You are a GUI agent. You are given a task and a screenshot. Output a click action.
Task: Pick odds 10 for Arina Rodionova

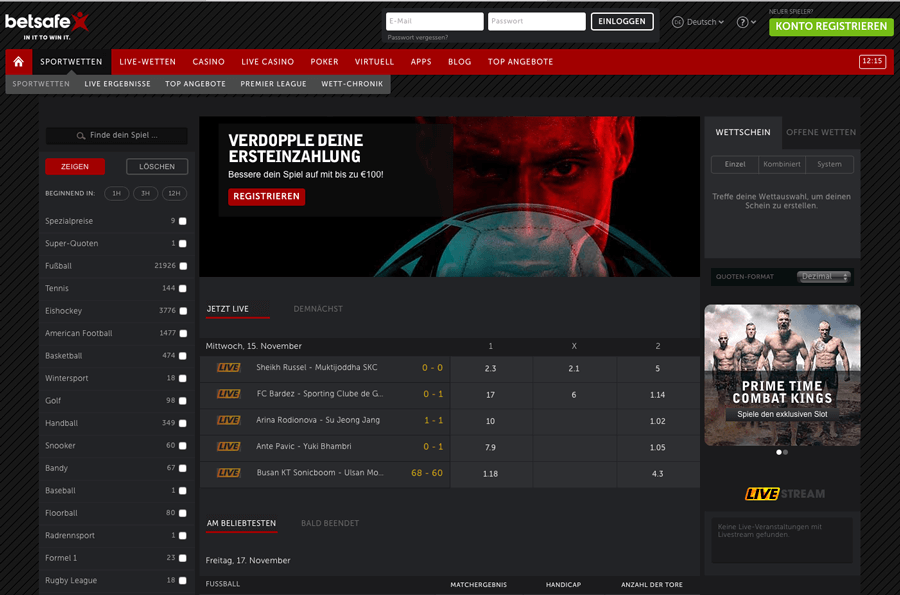[x=490, y=421]
